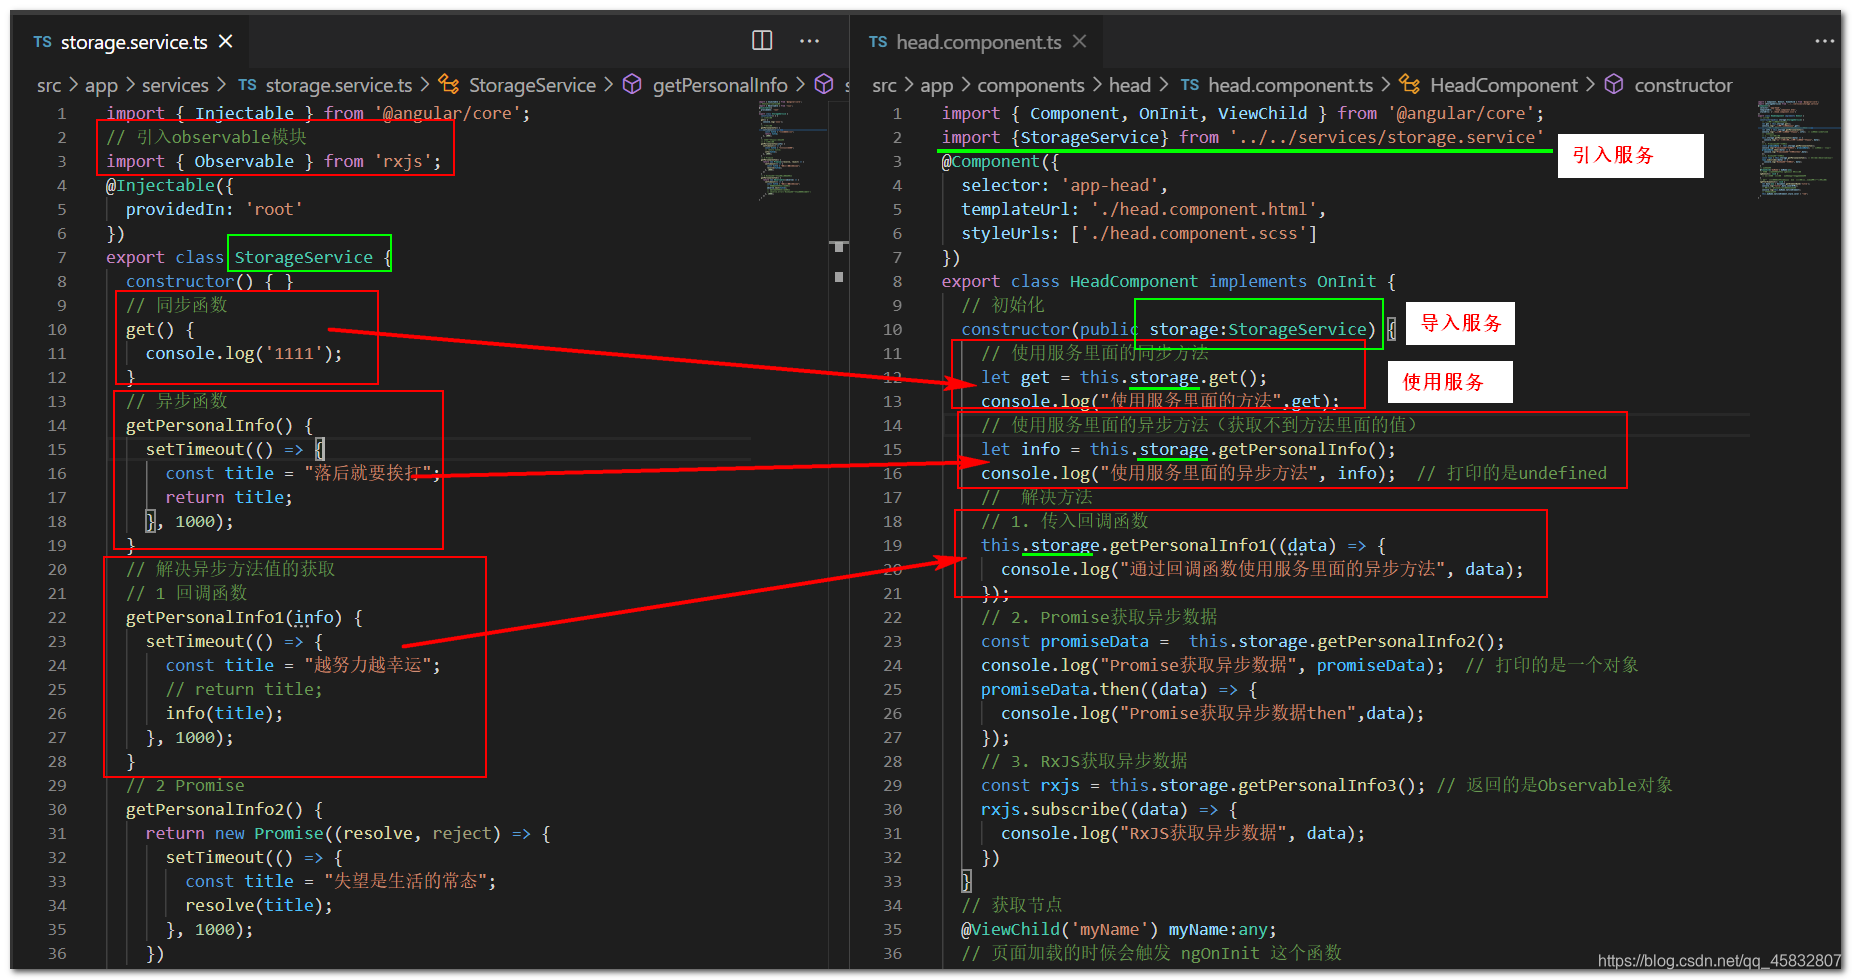Open 'services' breadcrumb in left editor
The image size is (1852, 980).
[x=175, y=86]
